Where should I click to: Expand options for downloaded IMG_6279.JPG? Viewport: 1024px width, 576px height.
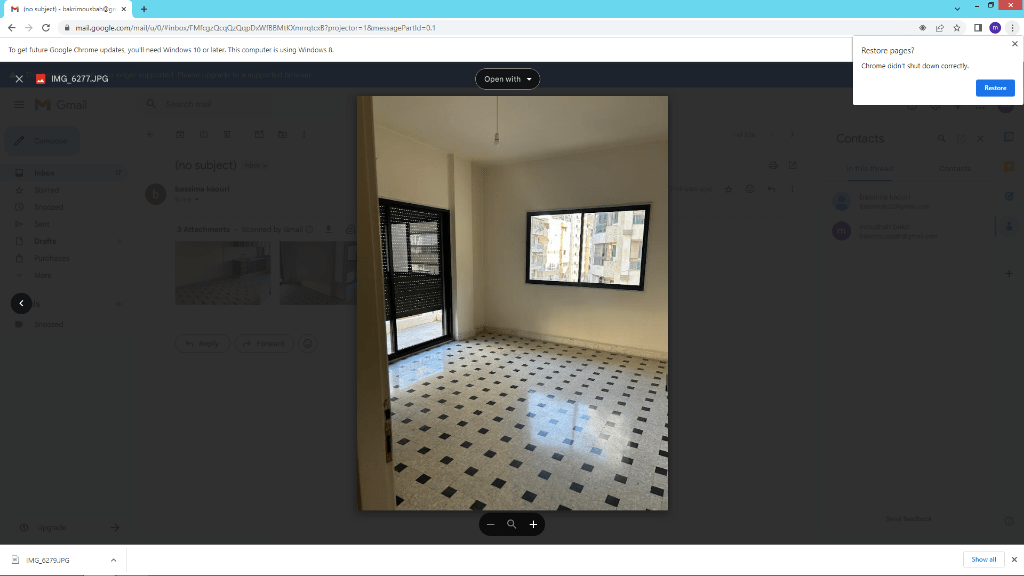[113, 560]
